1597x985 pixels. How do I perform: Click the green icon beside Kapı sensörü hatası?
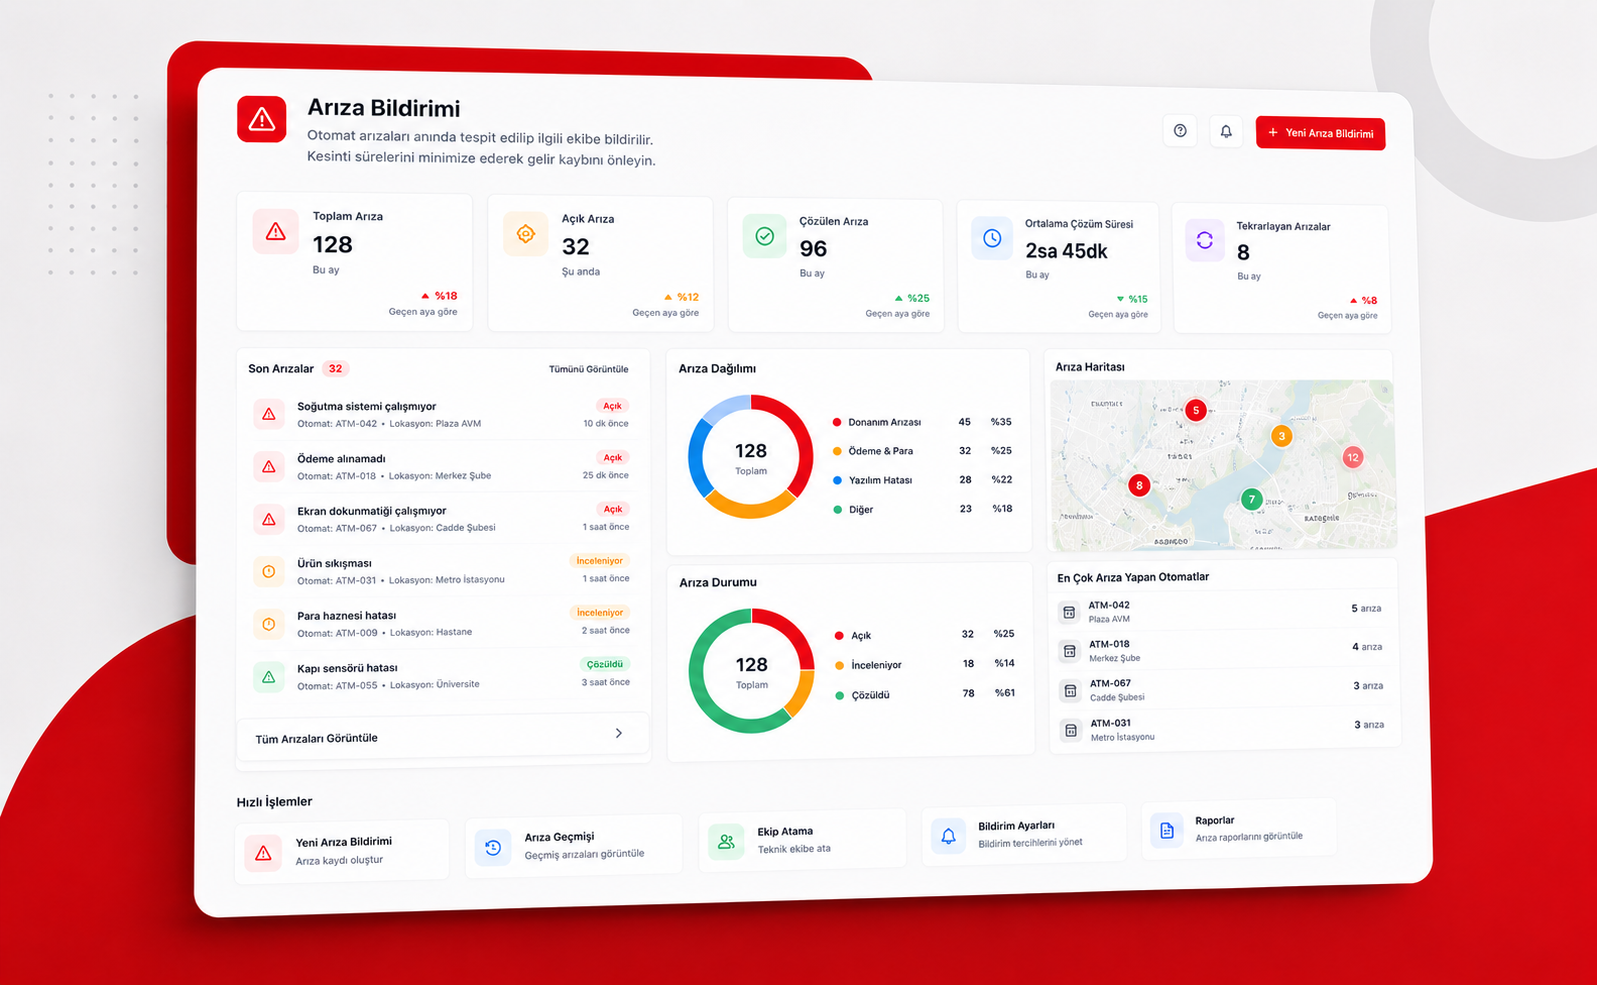pyautogui.click(x=269, y=677)
